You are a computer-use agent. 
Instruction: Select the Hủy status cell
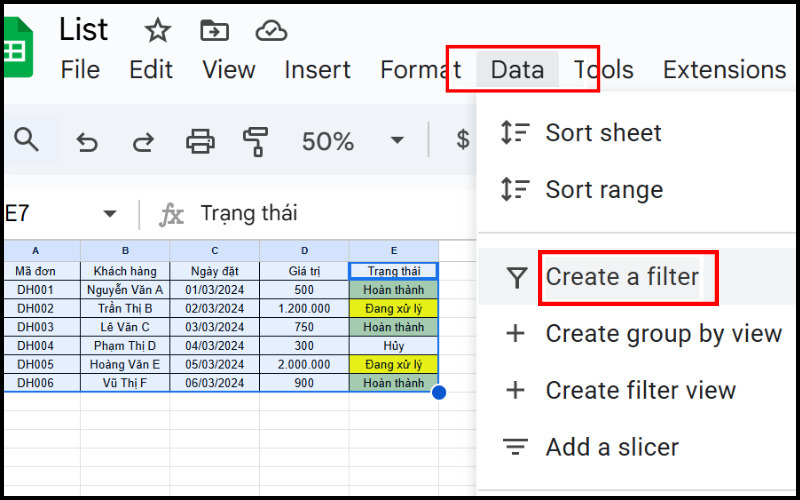tap(394, 346)
